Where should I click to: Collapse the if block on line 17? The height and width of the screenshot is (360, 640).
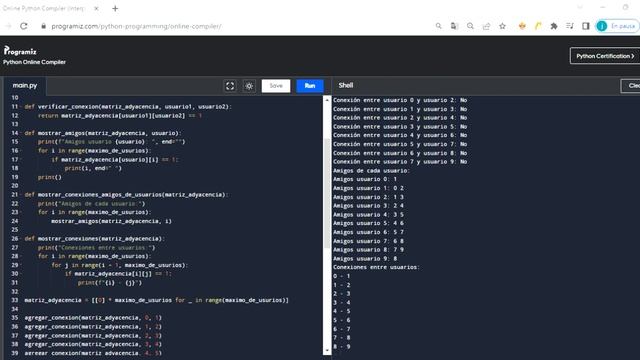click(21, 160)
